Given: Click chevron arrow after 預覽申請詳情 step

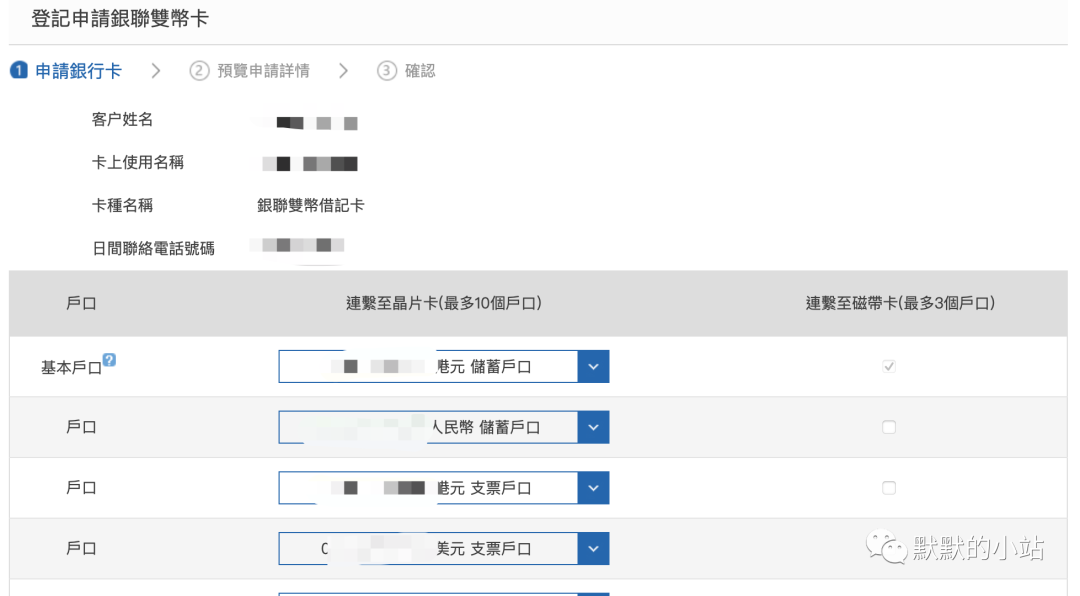Looking at the screenshot, I should point(343,71).
